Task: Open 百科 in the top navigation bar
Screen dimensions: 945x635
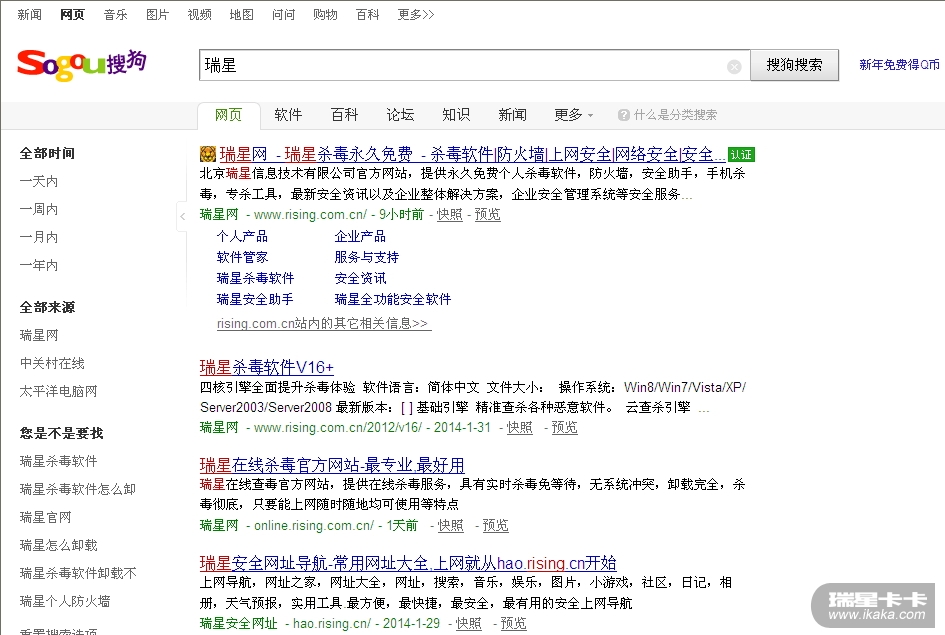Action: [x=367, y=14]
